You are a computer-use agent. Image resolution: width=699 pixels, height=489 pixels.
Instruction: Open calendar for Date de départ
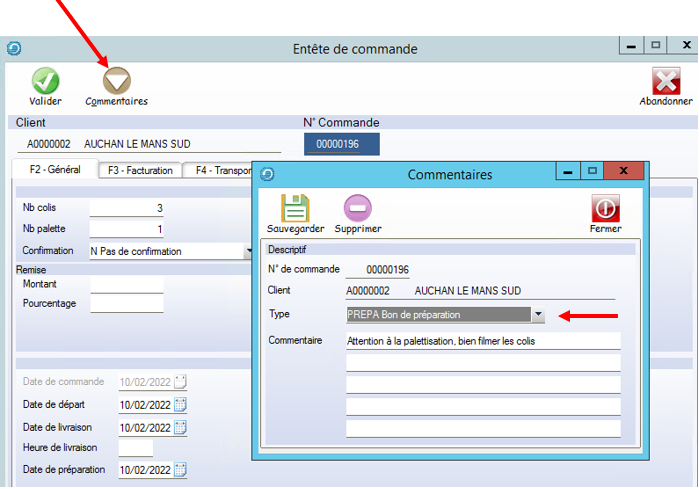181,404
